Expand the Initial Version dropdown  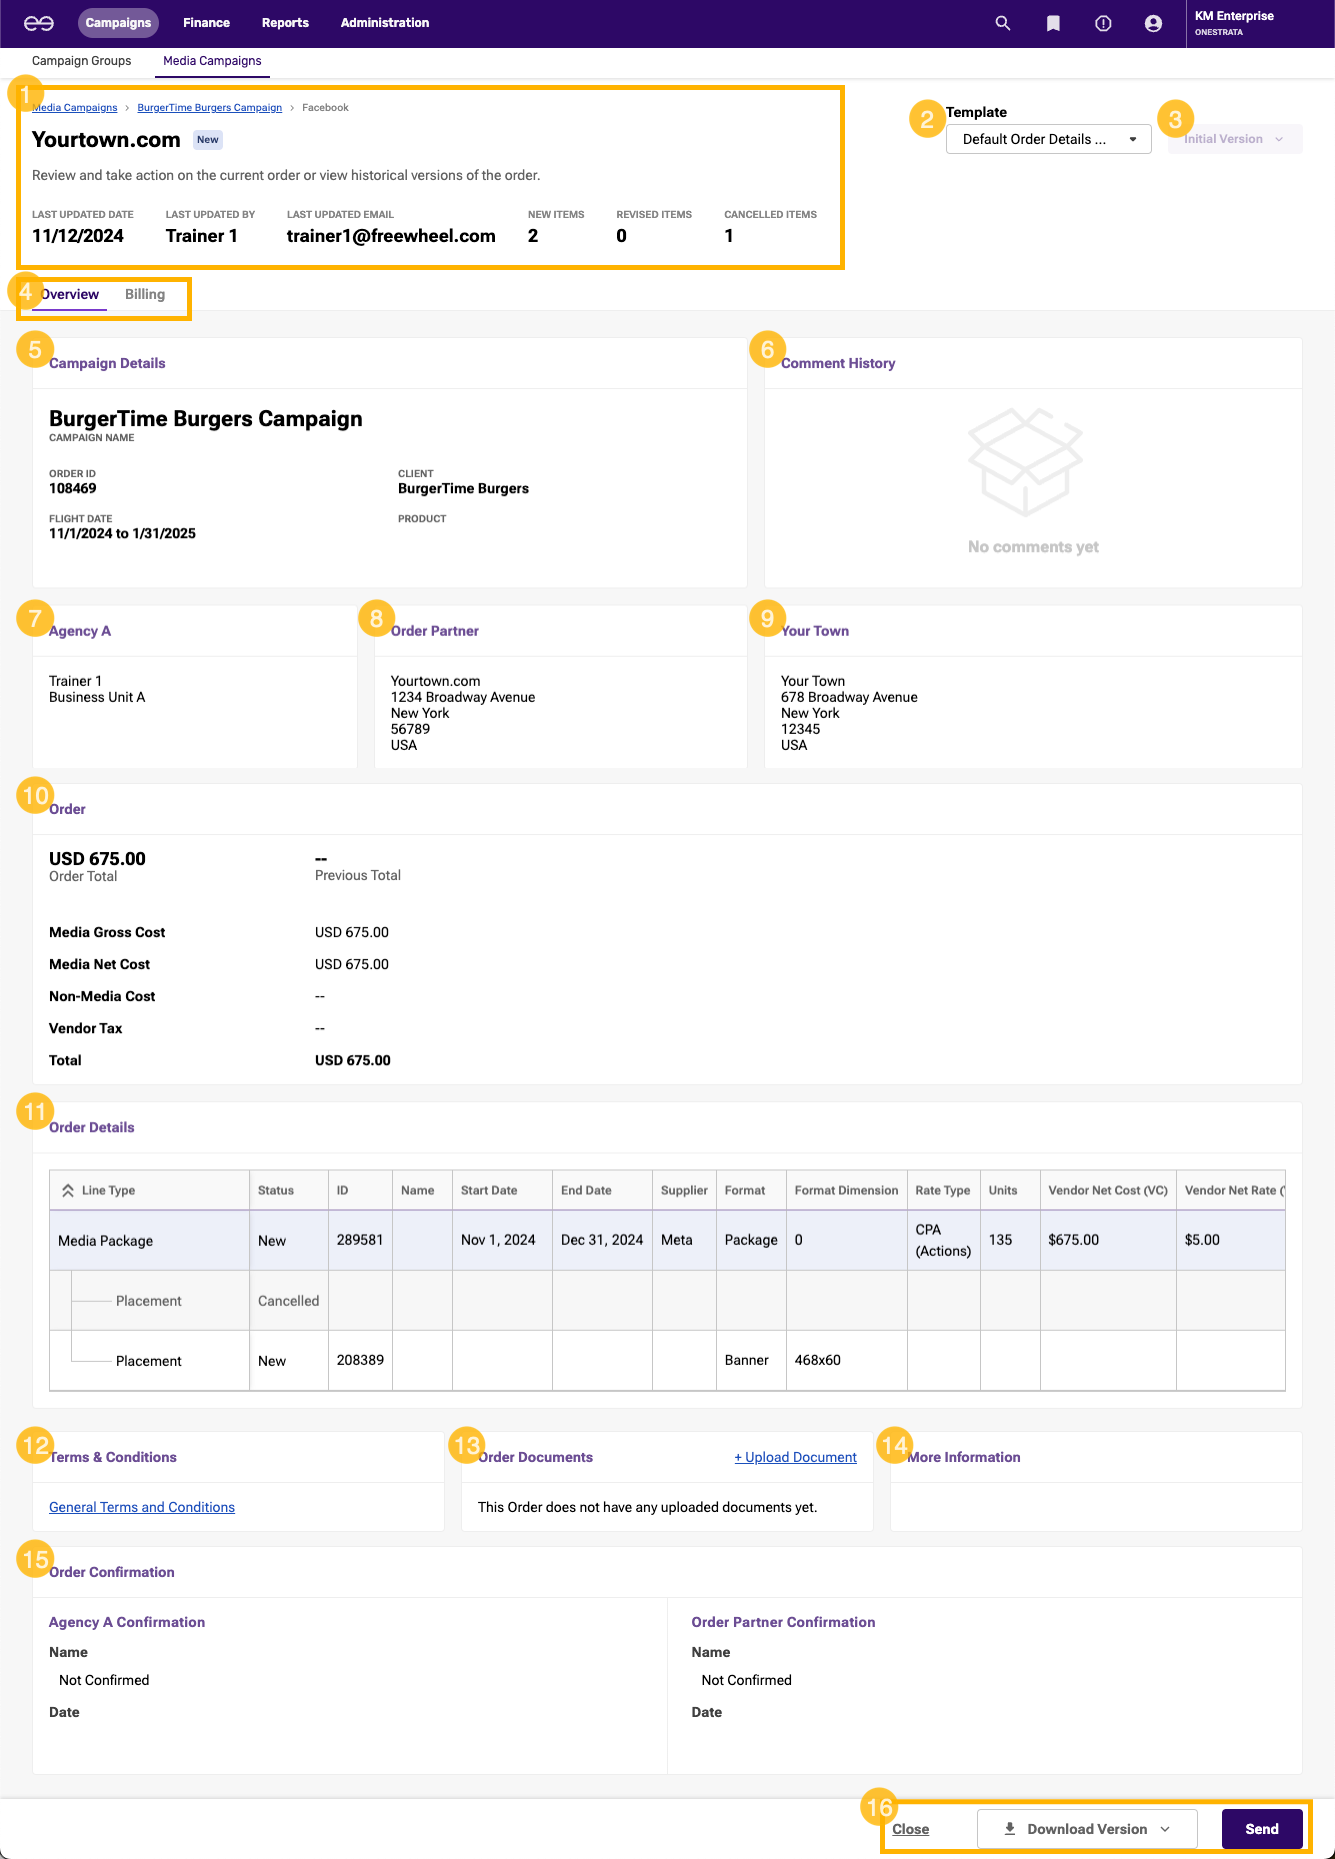tap(1234, 139)
